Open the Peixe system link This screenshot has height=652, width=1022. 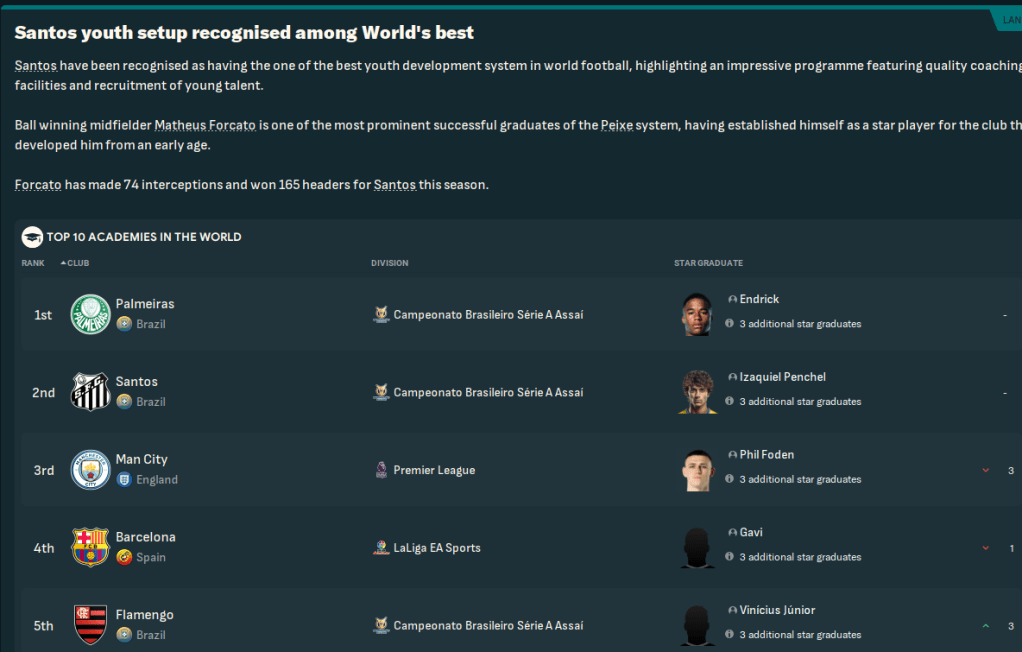(x=615, y=126)
